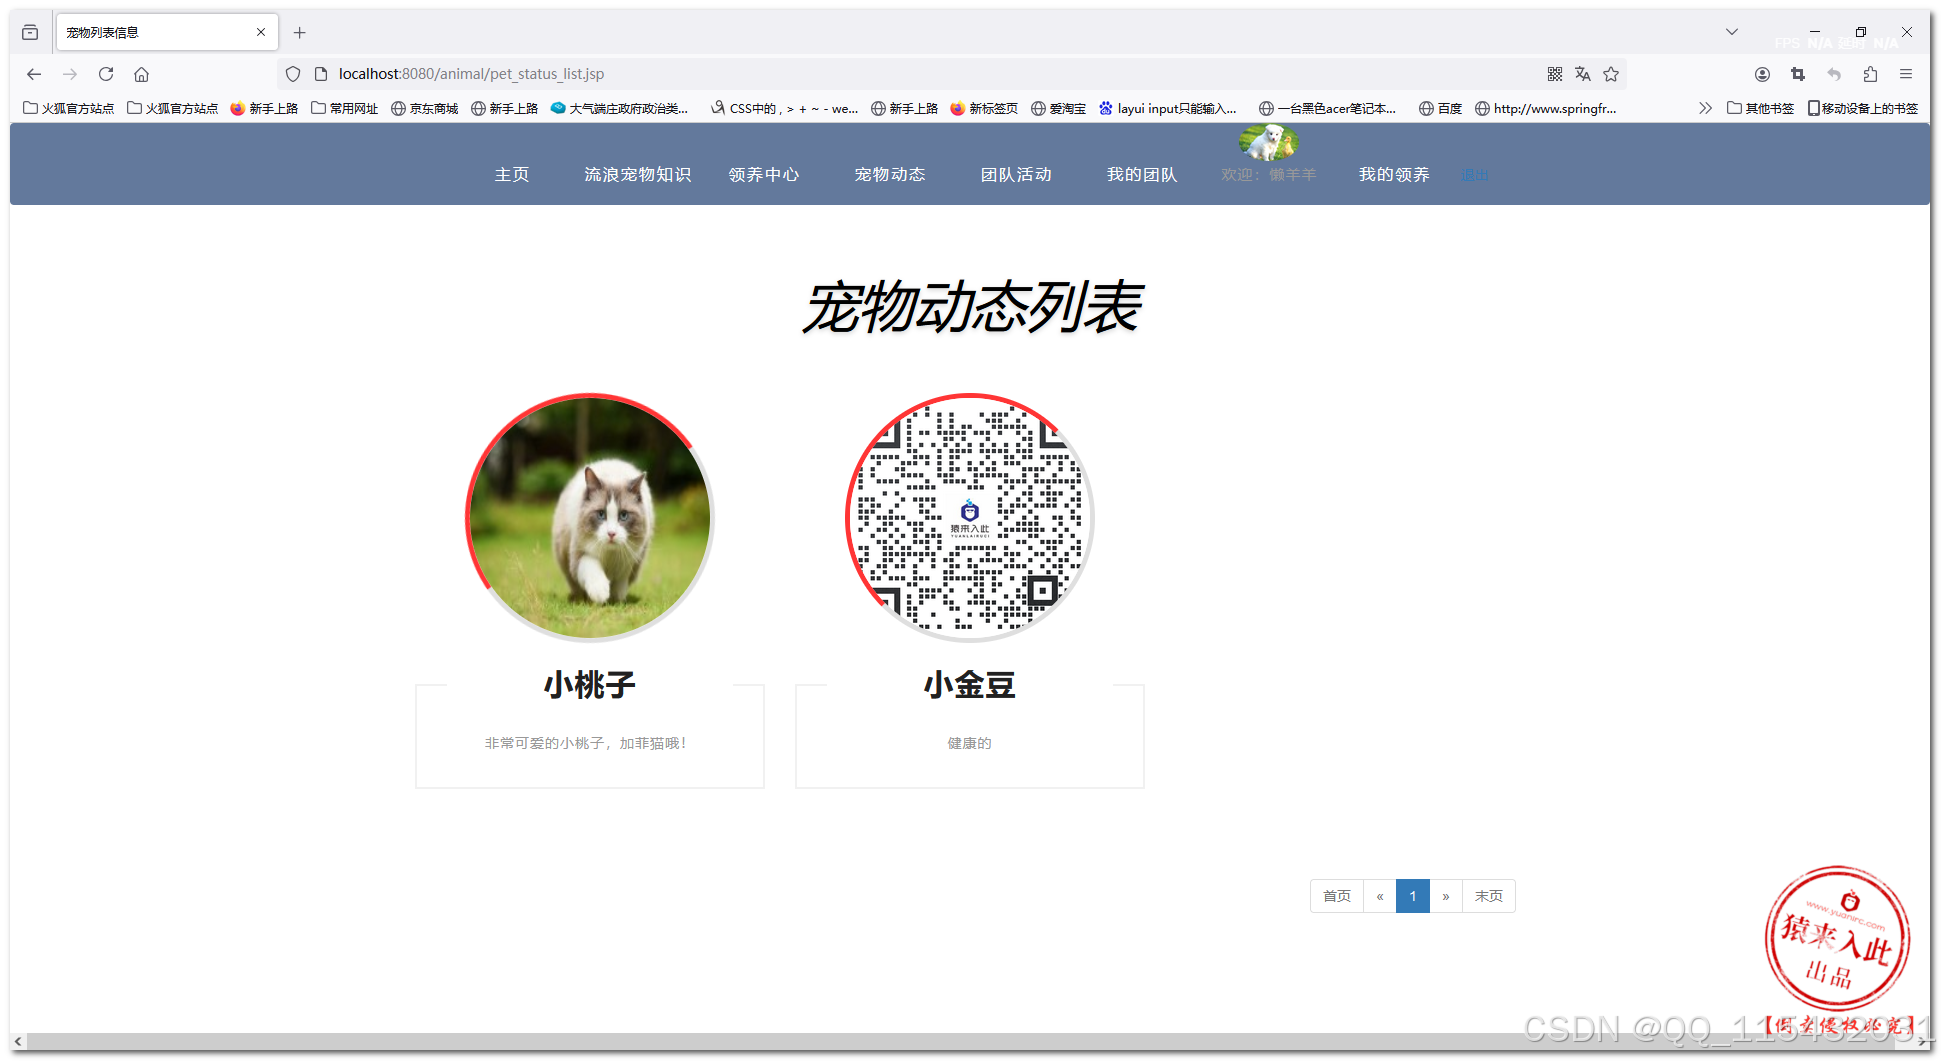Click the 退出 logout link

click(x=1475, y=175)
